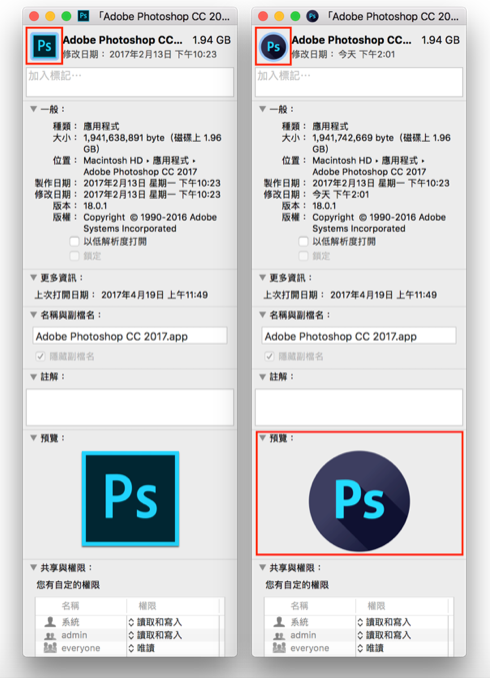Collapse 預覽 section in right window
Image resolution: width=490 pixels, height=678 pixels.
(262, 438)
